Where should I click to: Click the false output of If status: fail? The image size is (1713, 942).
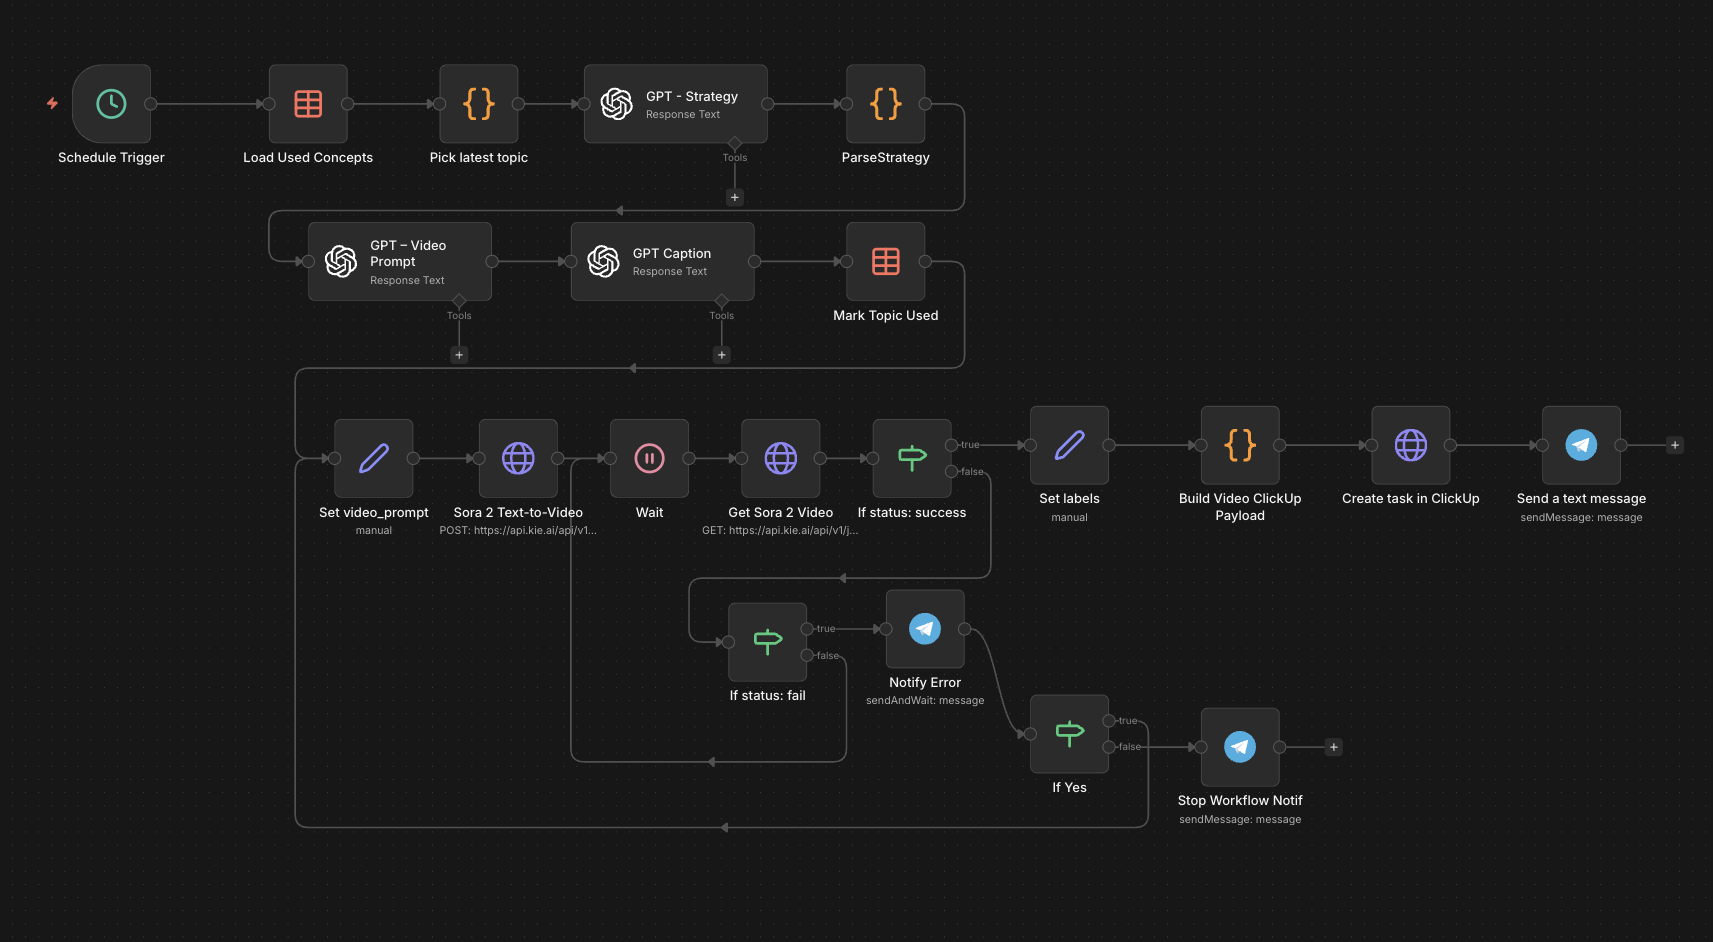pos(807,655)
